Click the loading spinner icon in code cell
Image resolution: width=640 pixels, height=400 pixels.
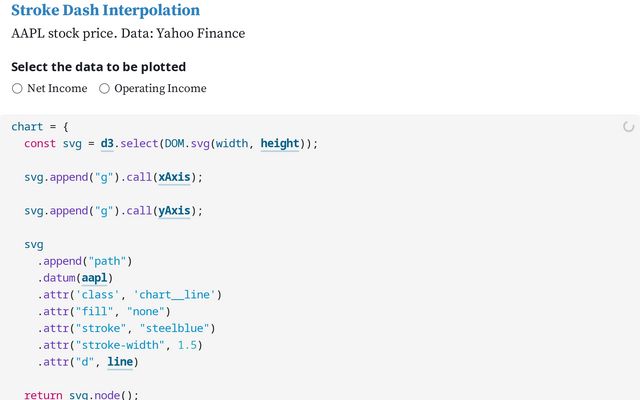[x=629, y=127]
